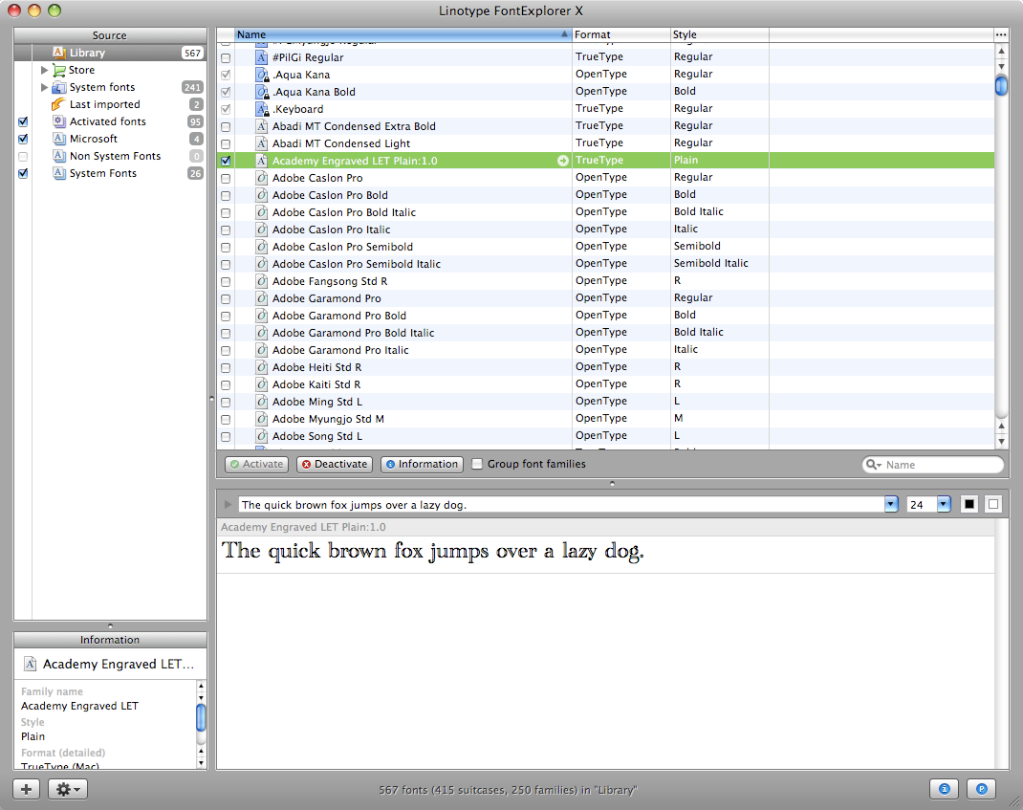Click the Information button below the font list
Viewport: 1023px width, 810px height.
point(422,464)
